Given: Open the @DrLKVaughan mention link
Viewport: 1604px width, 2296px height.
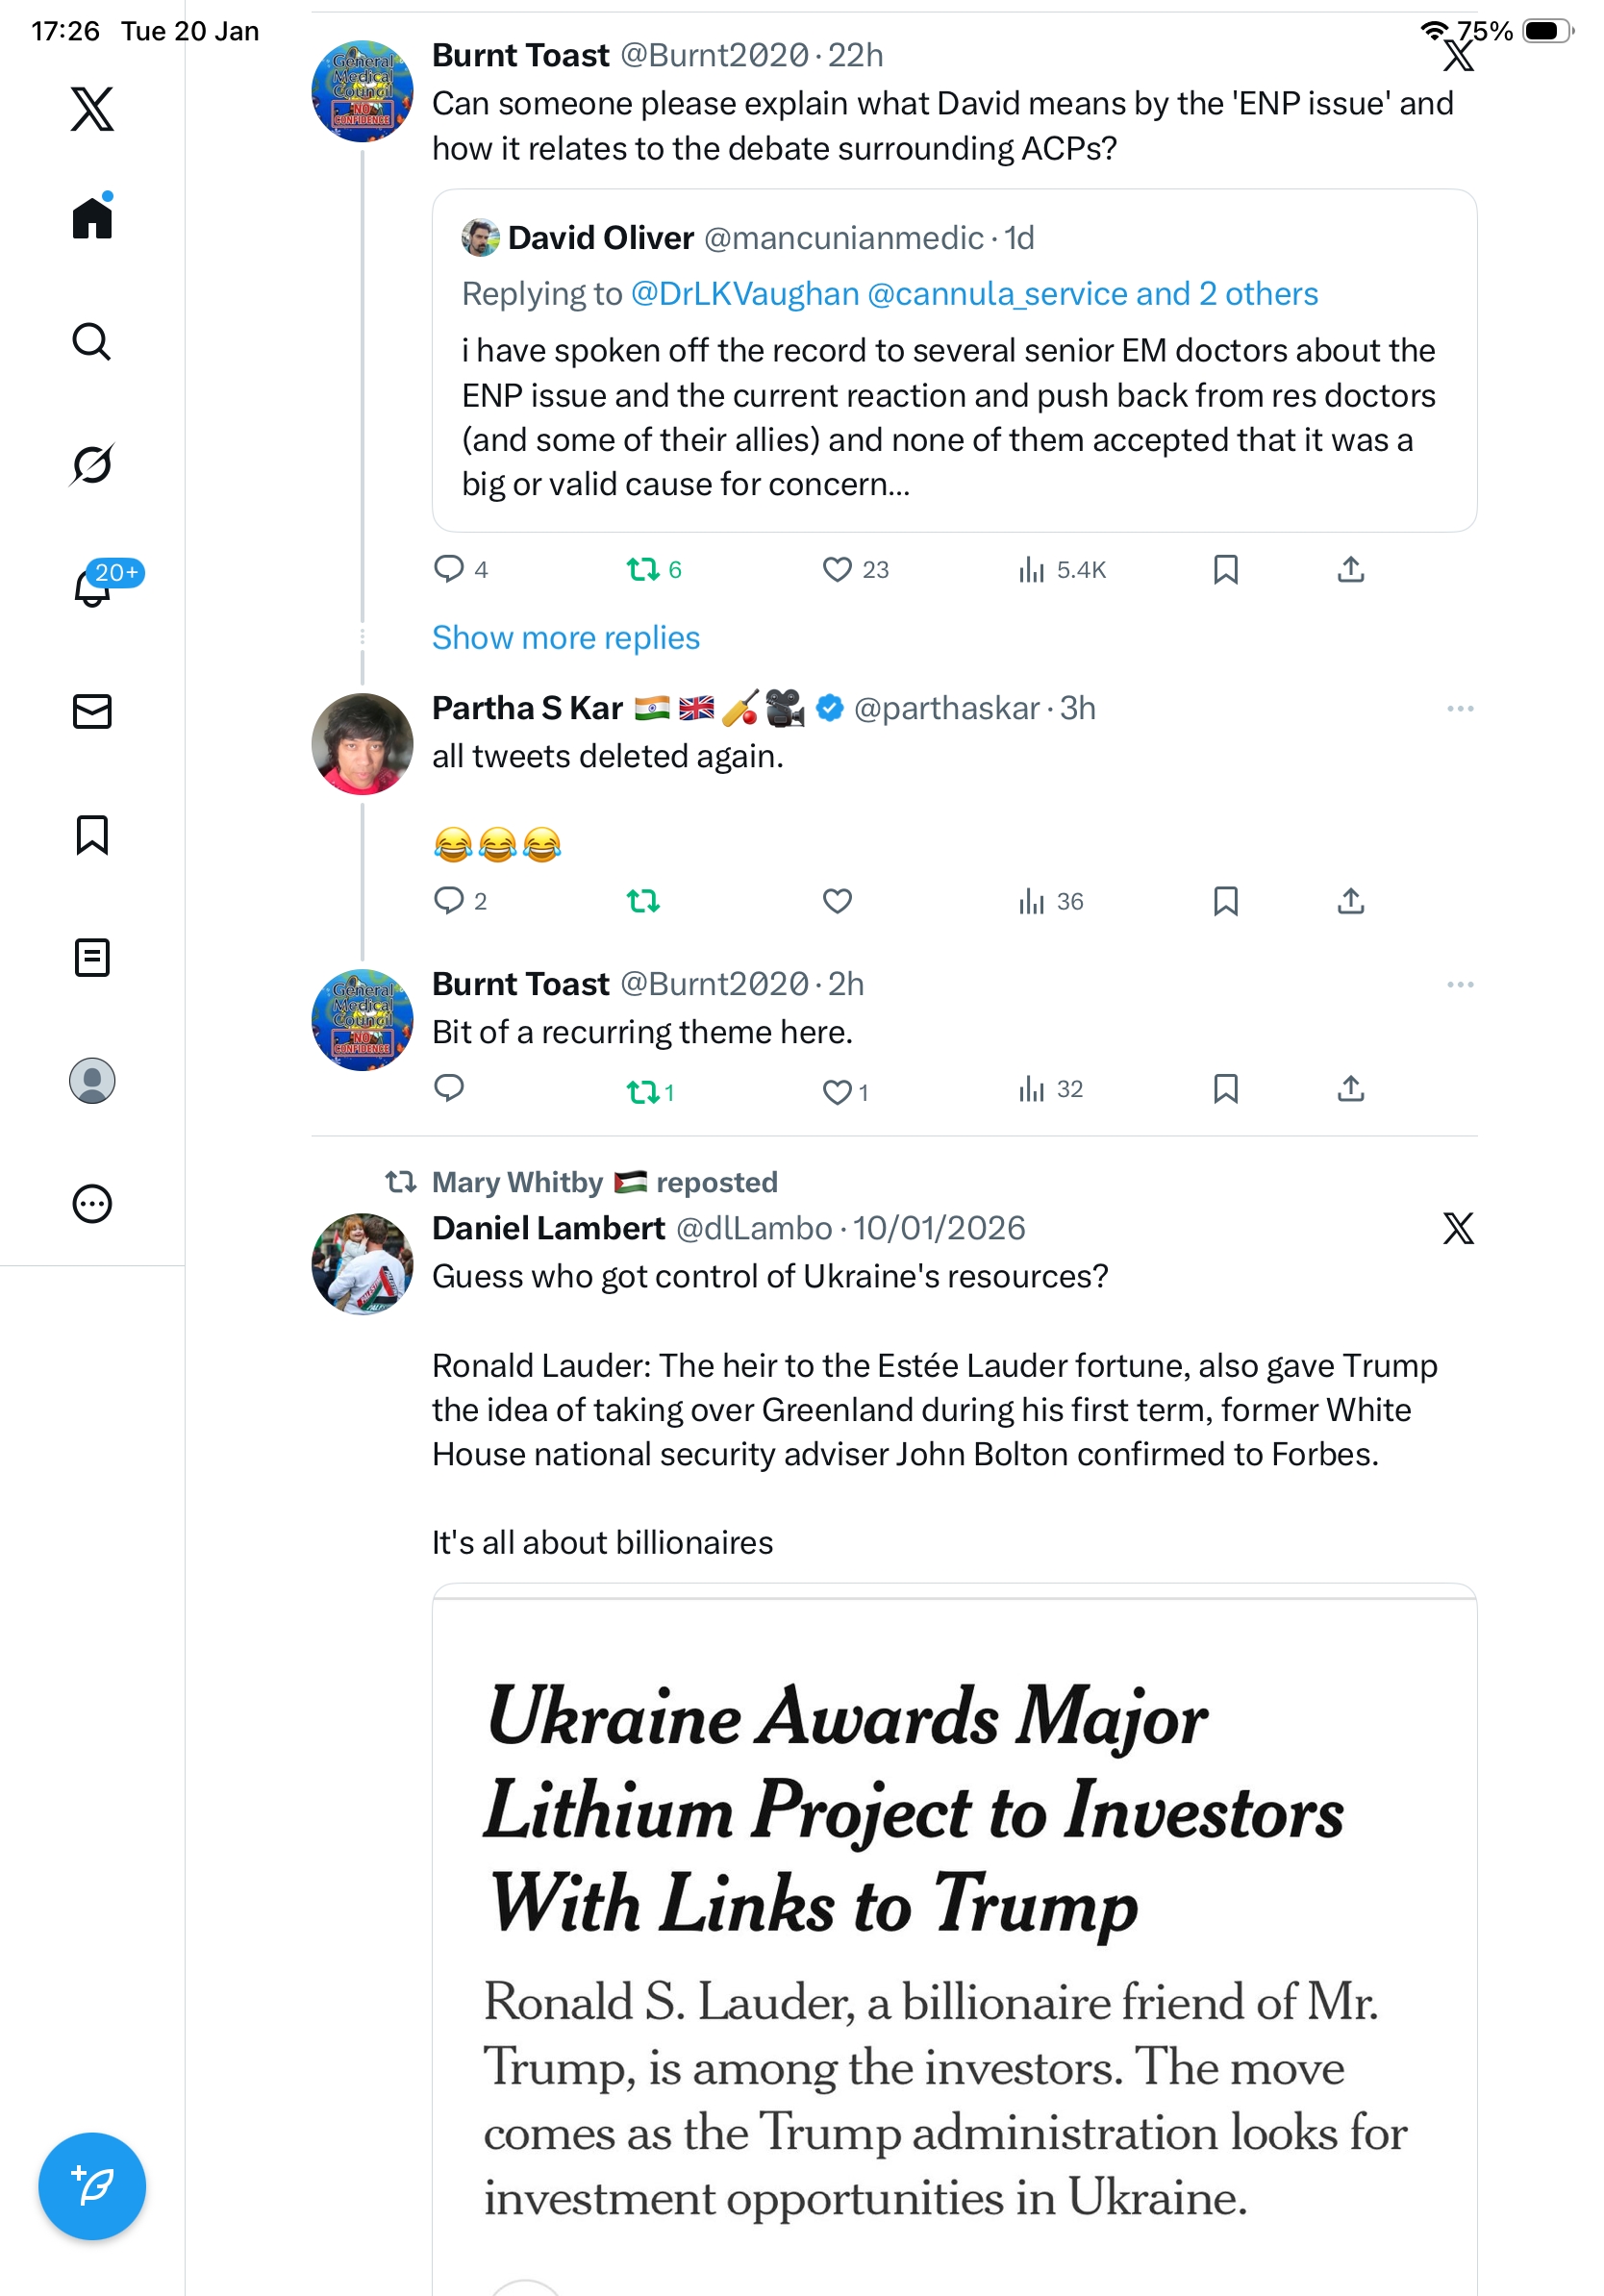Looking at the screenshot, I should coord(744,294).
